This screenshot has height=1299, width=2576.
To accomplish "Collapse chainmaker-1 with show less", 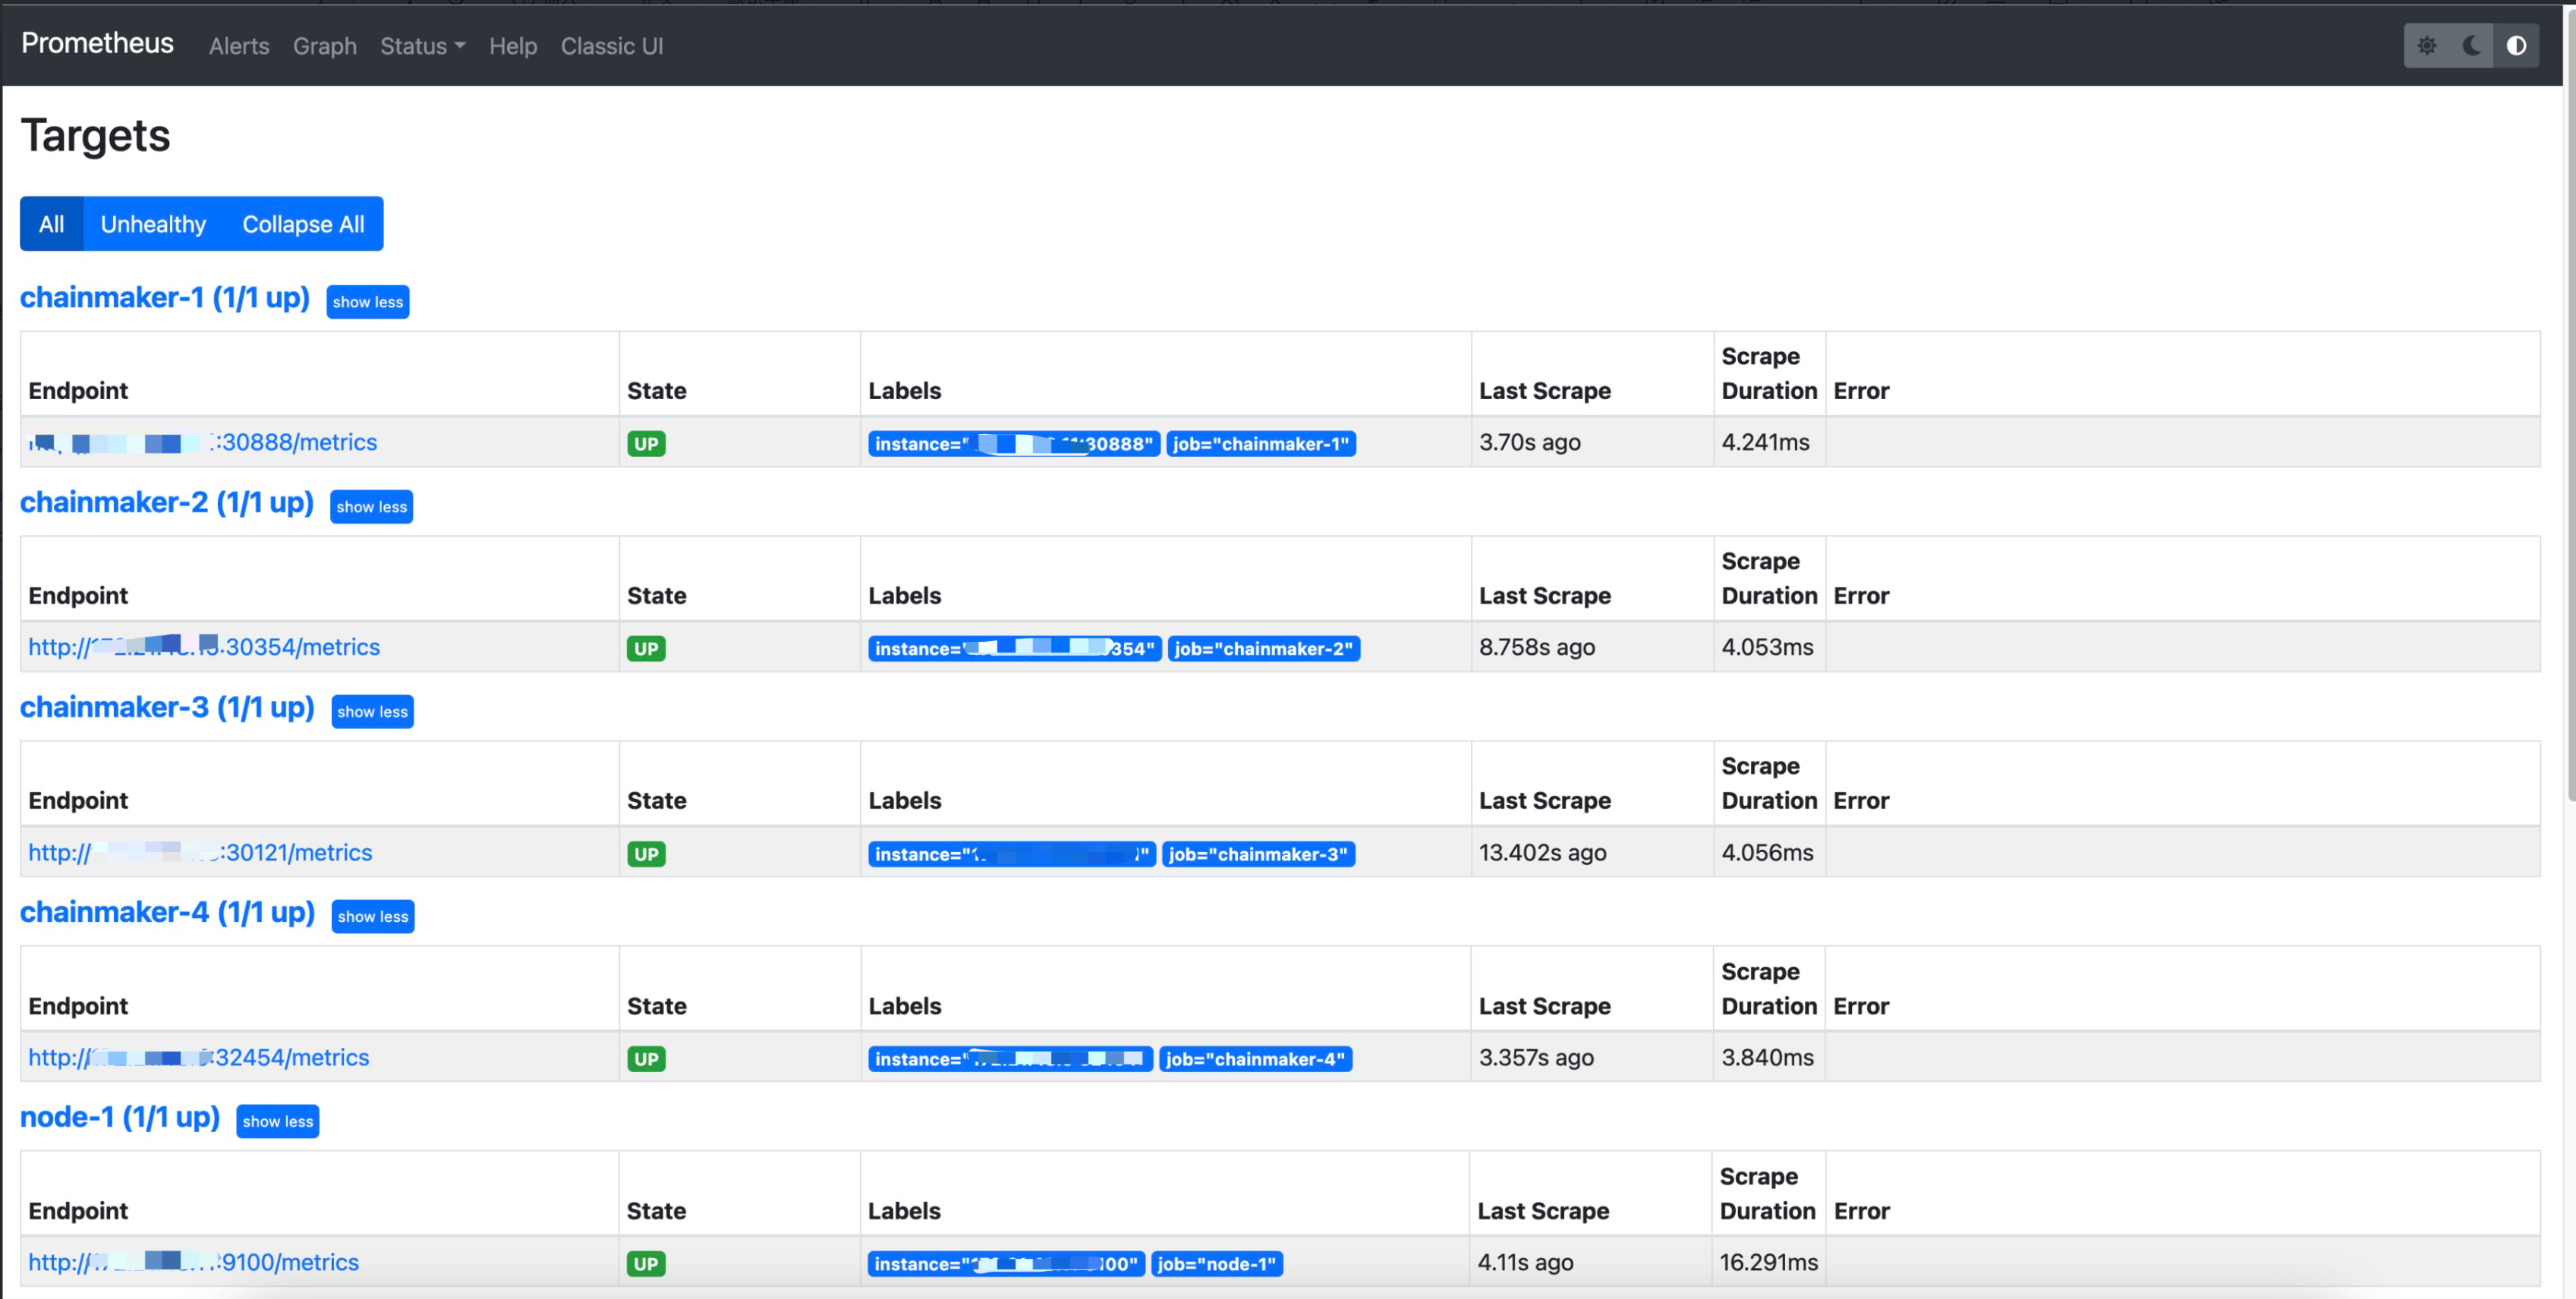I will tap(367, 302).
